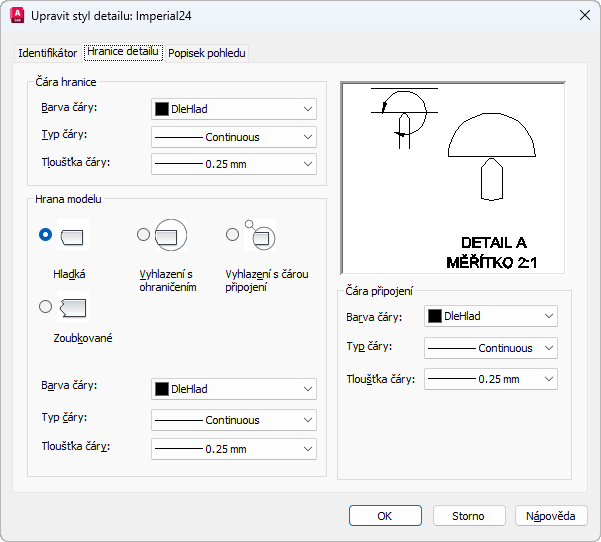Viewport: 601px width, 542px height.
Task: Click the smooth with border illustration icon
Action: pos(171,235)
